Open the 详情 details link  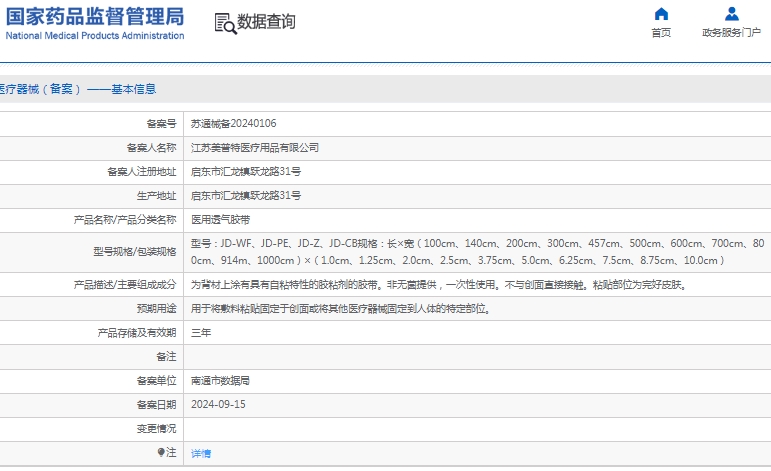(201, 453)
